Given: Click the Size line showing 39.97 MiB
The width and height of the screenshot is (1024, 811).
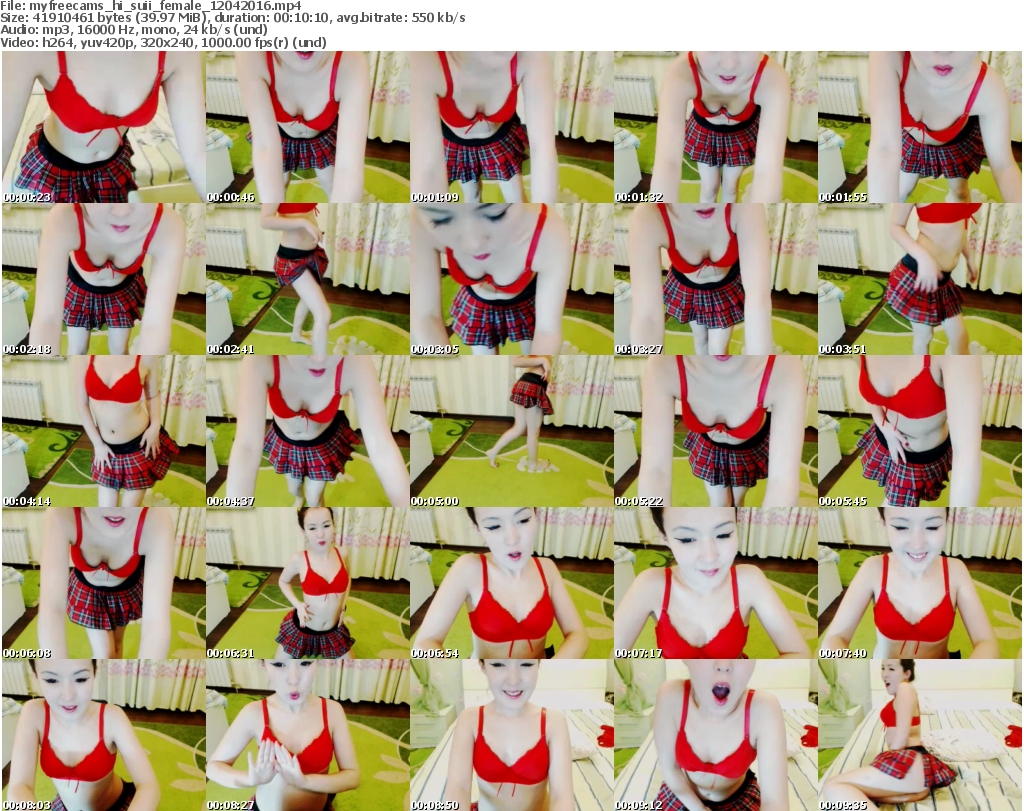Looking at the screenshot, I should pyautogui.click(x=232, y=18).
